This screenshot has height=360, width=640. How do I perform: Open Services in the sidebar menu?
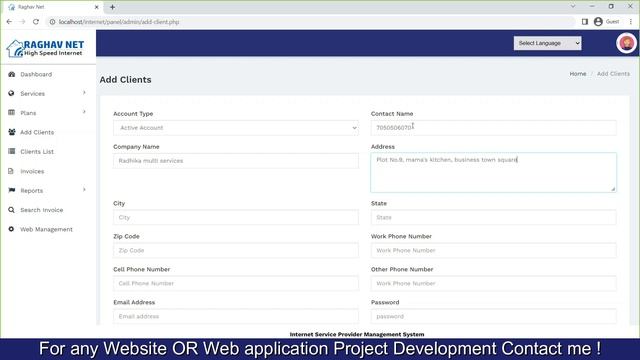(x=33, y=93)
